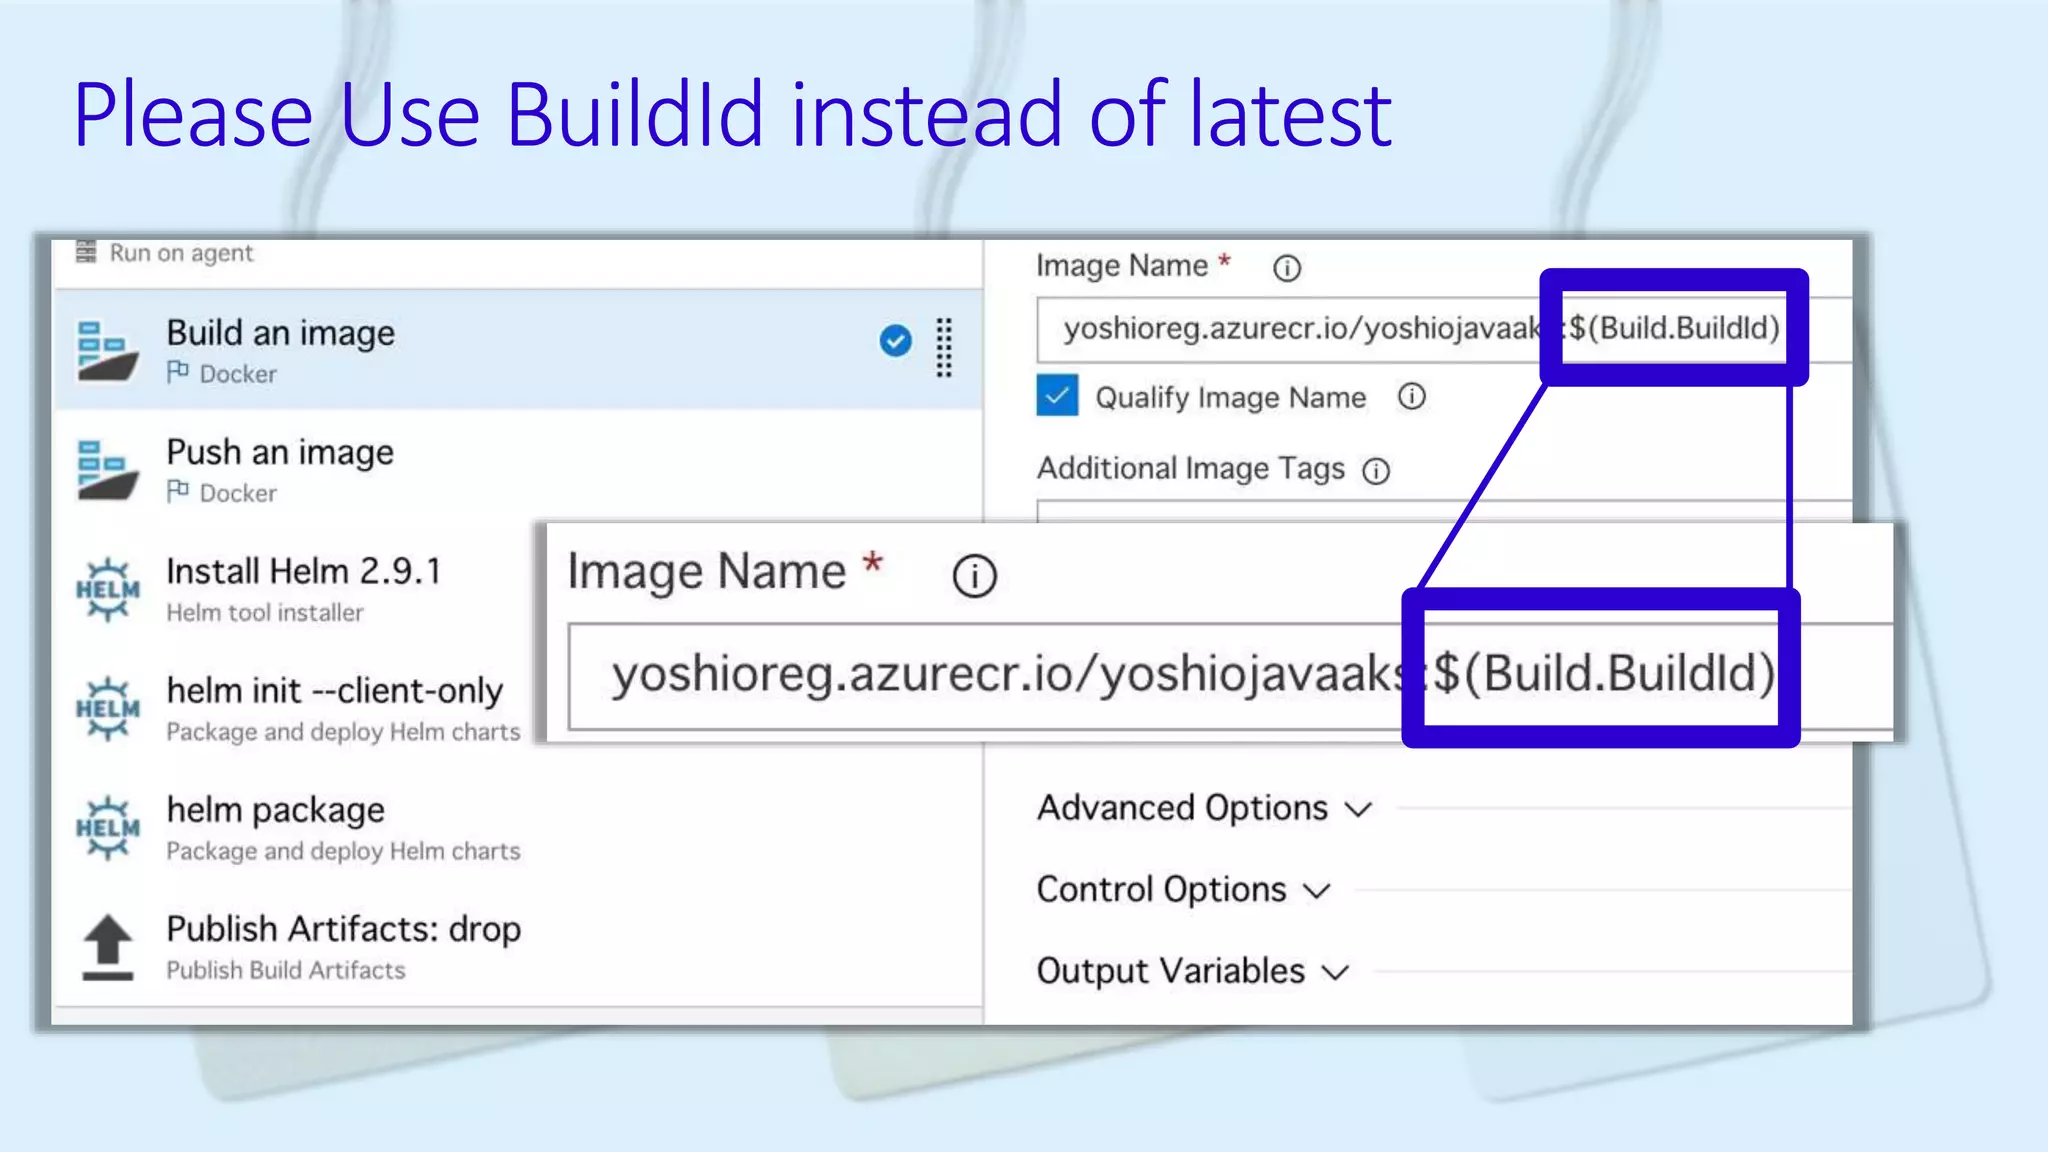Click the flag icon under Build an image
The width and height of the screenshot is (2048, 1152).
(178, 372)
